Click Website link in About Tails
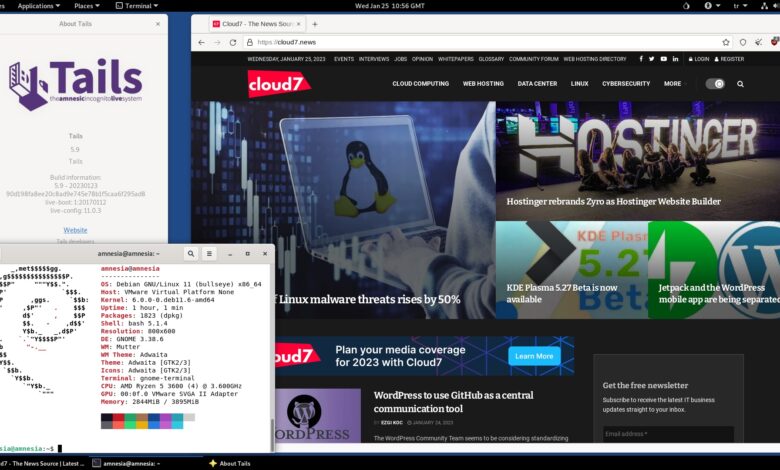 pos(75,230)
